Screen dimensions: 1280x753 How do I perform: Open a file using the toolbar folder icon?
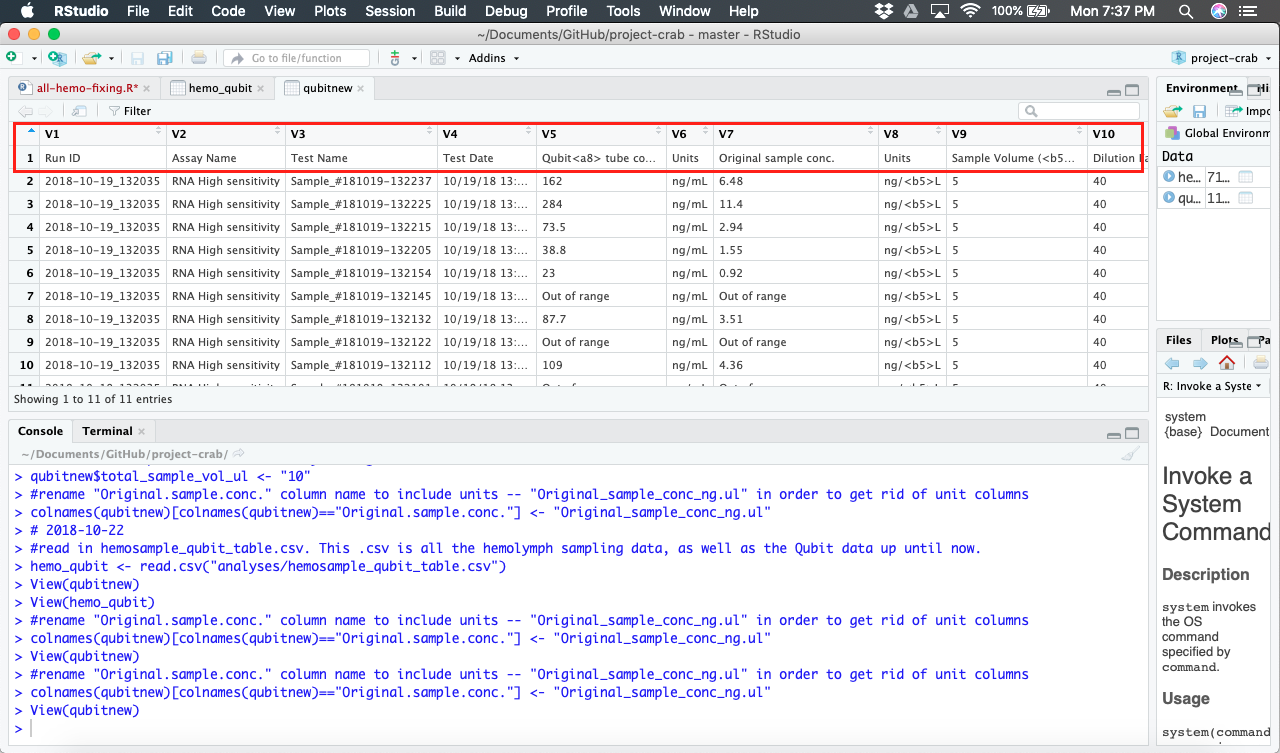click(90, 57)
